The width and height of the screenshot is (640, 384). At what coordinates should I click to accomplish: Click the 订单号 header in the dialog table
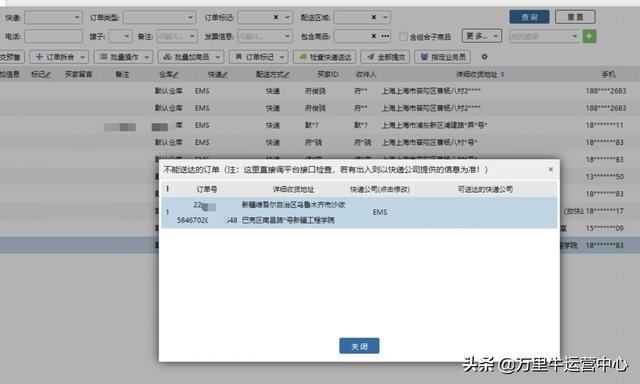pos(207,189)
